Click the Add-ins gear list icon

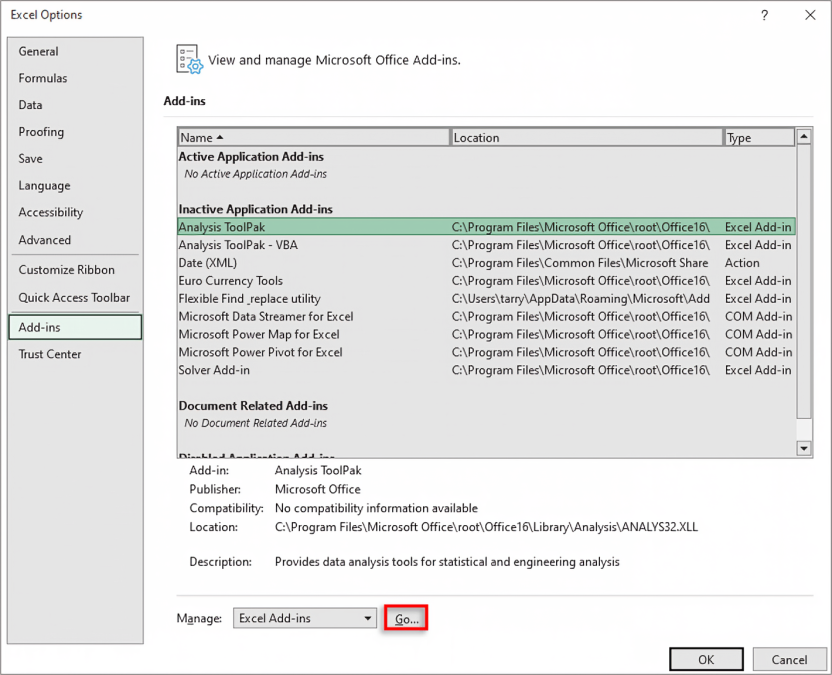(189, 59)
